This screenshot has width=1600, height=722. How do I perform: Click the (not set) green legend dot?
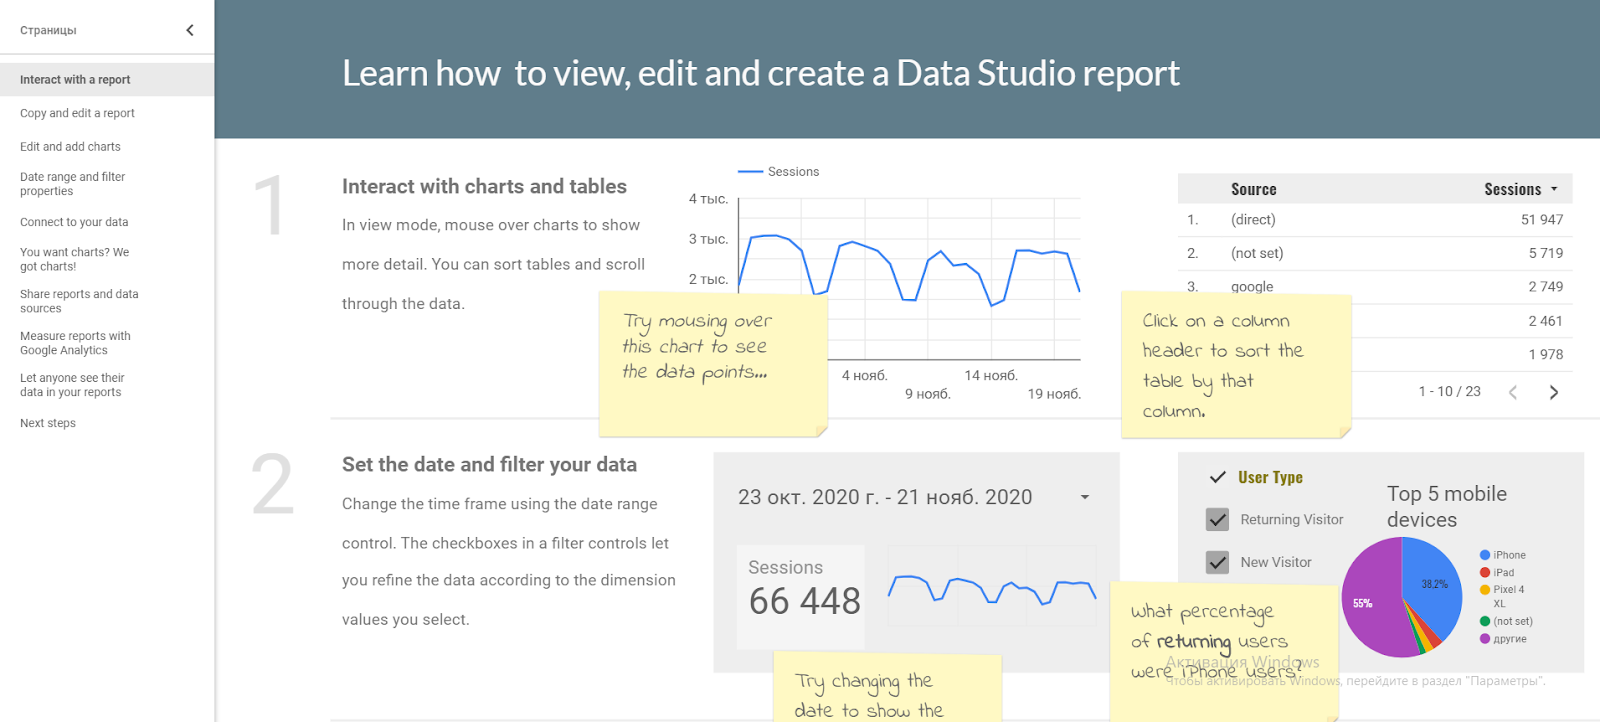pos(1485,621)
